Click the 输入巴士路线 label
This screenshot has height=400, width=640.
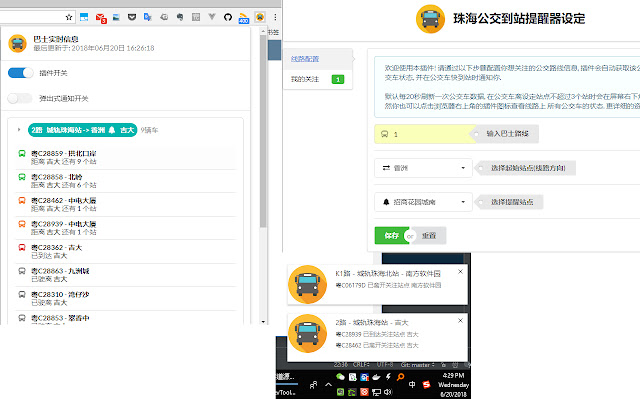(x=507, y=133)
